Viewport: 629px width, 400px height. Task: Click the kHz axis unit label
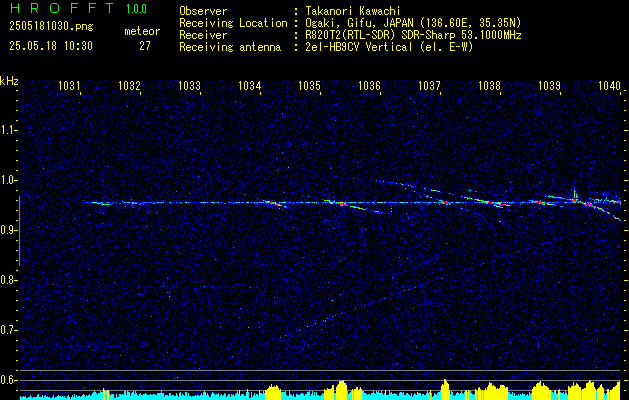(9, 81)
